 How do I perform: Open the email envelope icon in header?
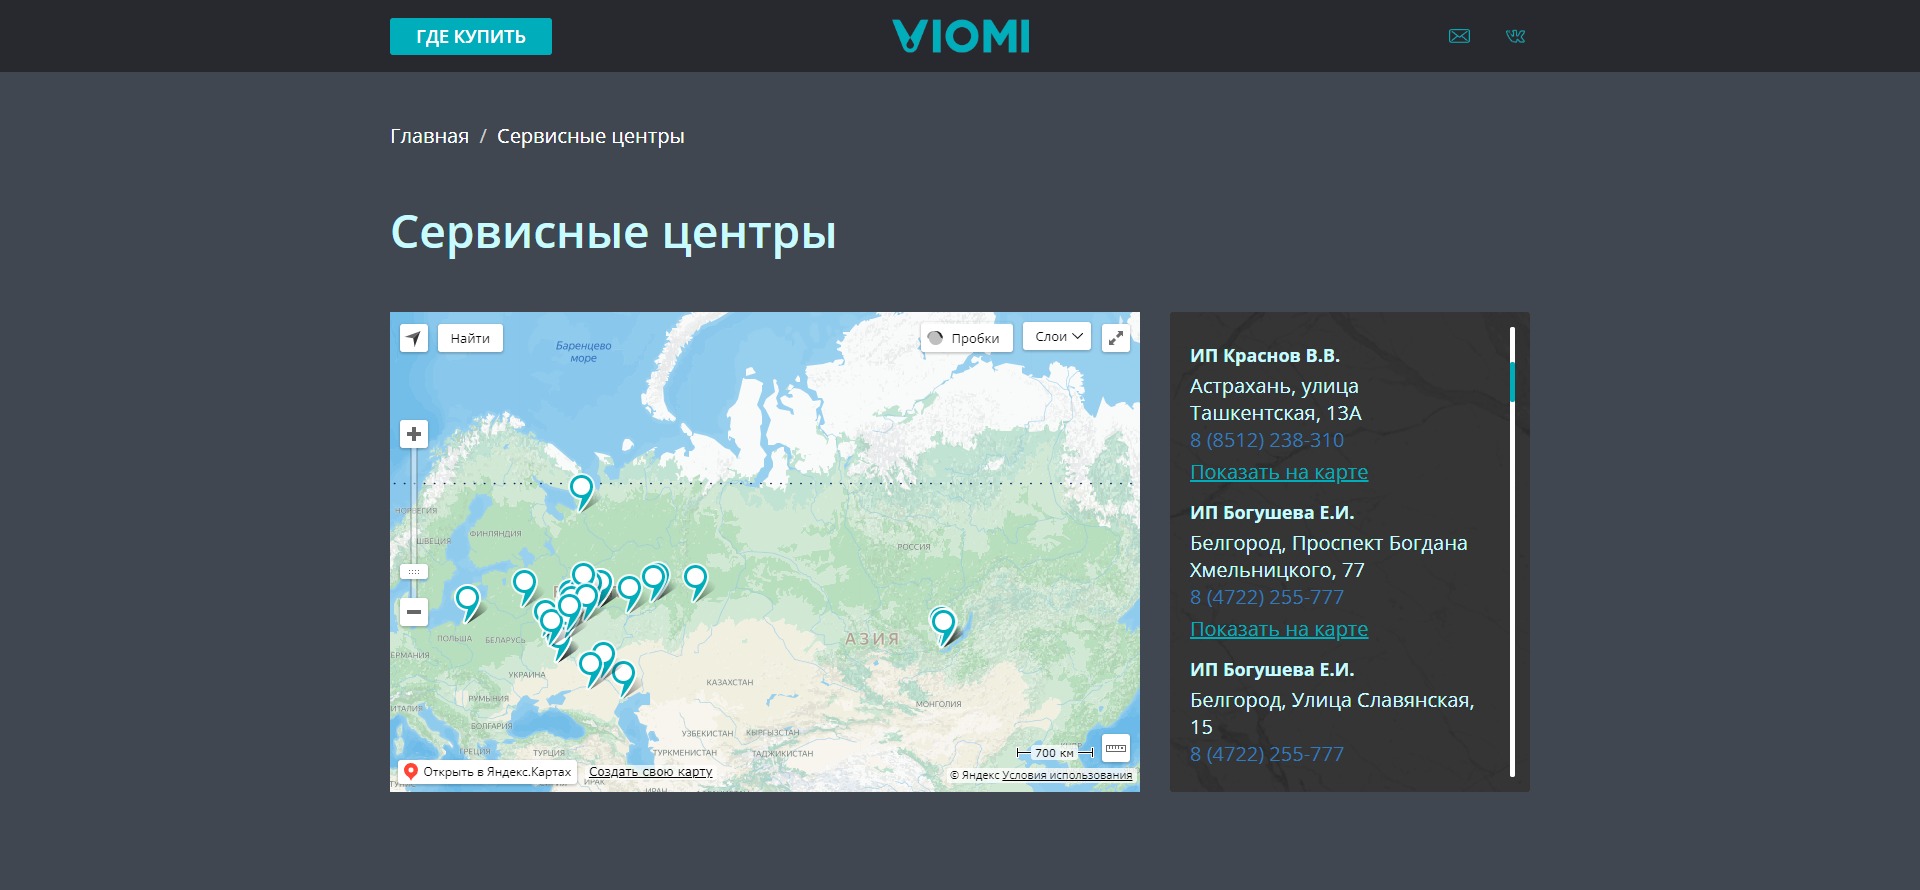[x=1460, y=36]
